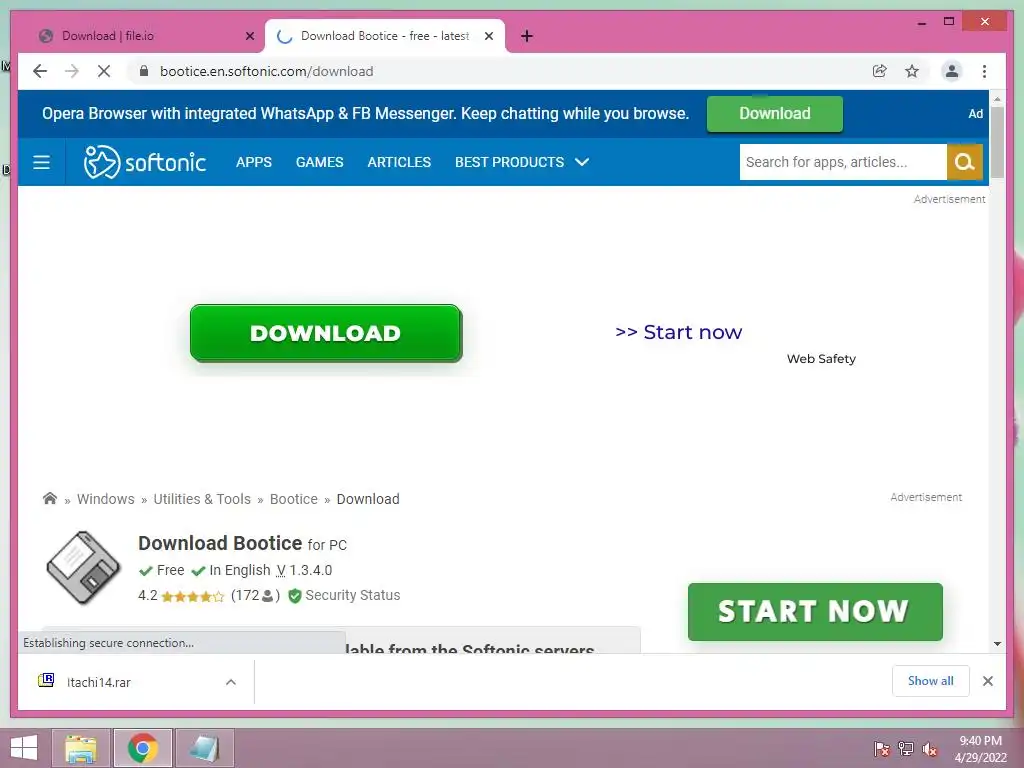Image resolution: width=1024 pixels, height=768 pixels.
Task: Click the green START NOW button
Action: point(815,611)
